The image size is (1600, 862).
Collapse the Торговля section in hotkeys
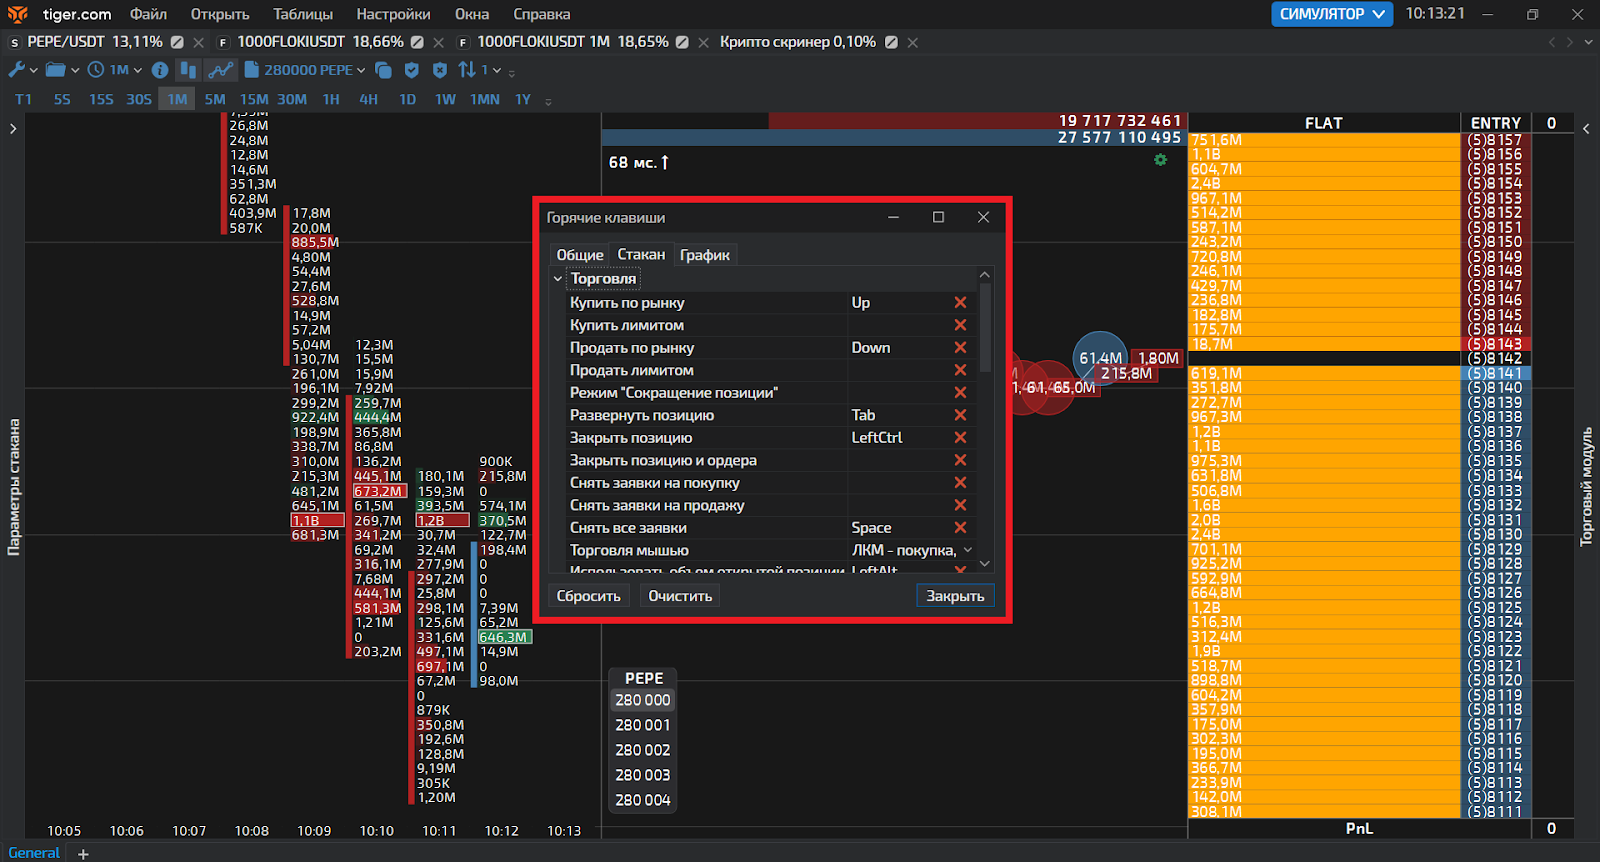point(558,279)
